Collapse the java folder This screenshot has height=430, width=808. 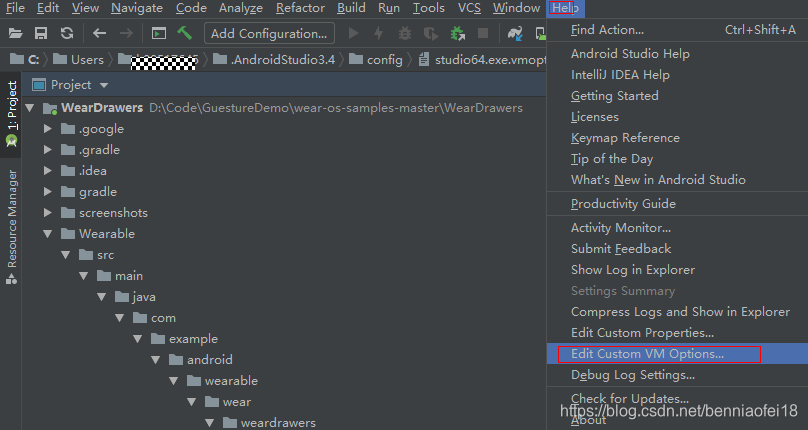tap(102, 297)
